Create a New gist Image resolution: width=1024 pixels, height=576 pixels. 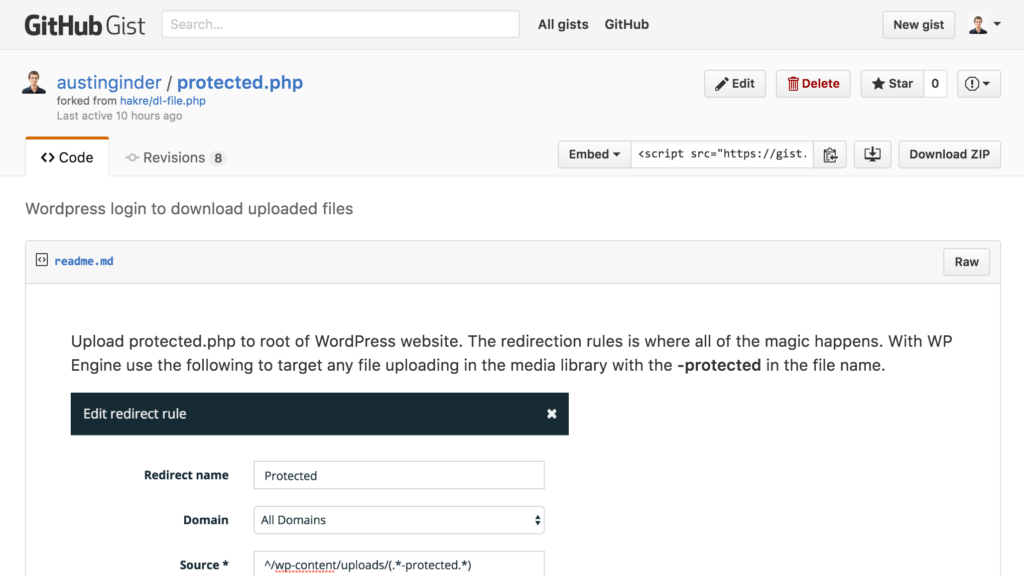click(917, 24)
